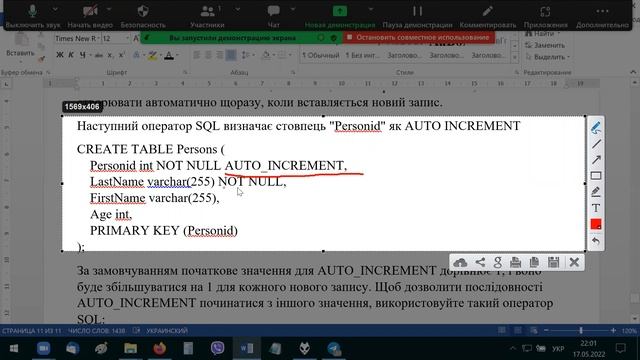Open Выделить (Select) dropdown
640x360 pixels.
pyautogui.click(x=548, y=57)
